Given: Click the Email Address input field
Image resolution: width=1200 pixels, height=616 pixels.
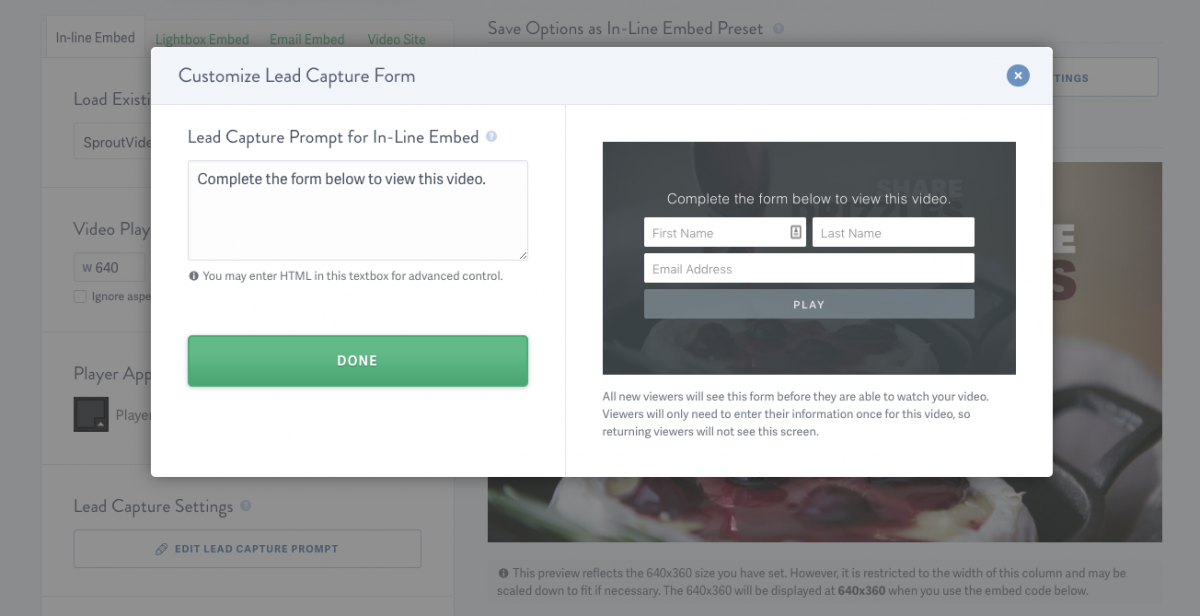Looking at the screenshot, I should click(x=808, y=268).
